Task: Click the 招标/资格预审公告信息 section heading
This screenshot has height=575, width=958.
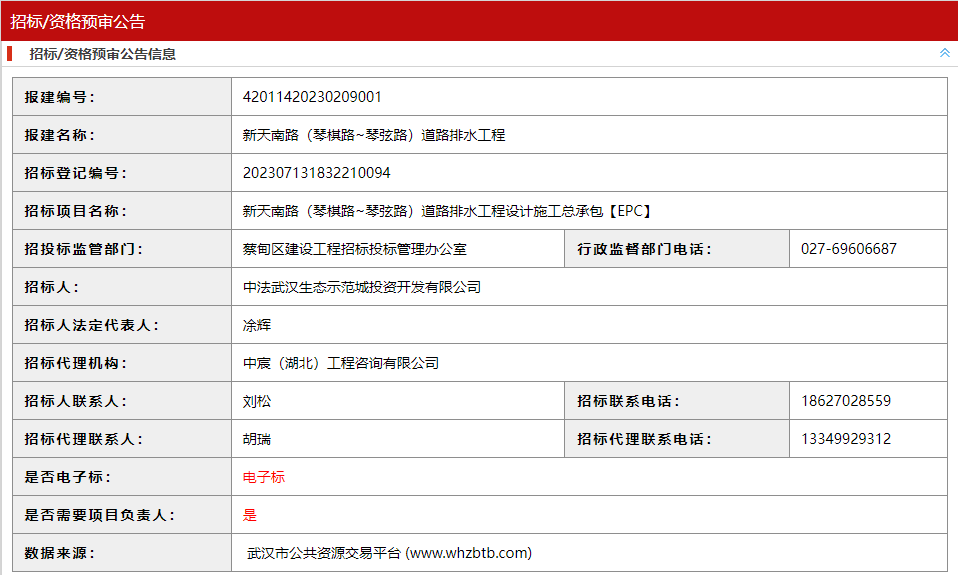Action: (x=103, y=54)
